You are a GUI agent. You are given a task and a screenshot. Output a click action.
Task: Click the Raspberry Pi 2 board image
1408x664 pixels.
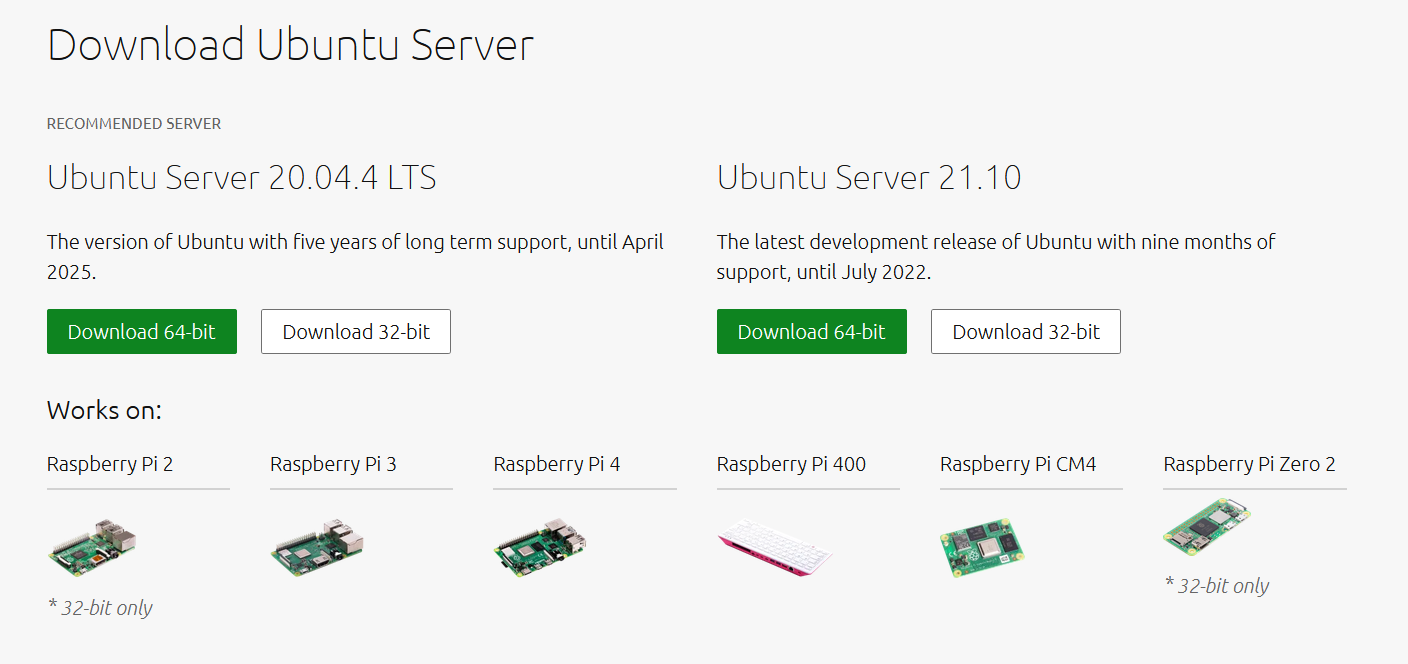[x=92, y=546]
